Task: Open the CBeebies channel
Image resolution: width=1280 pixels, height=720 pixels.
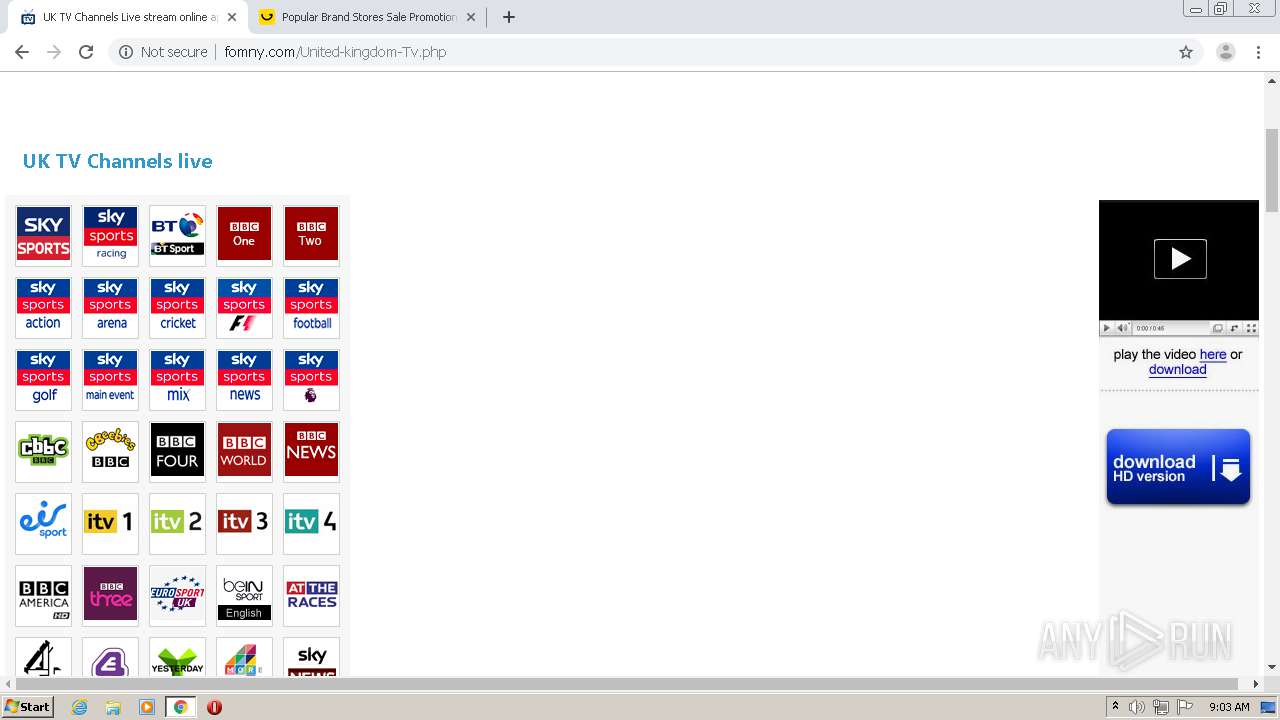Action: coord(110,451)
